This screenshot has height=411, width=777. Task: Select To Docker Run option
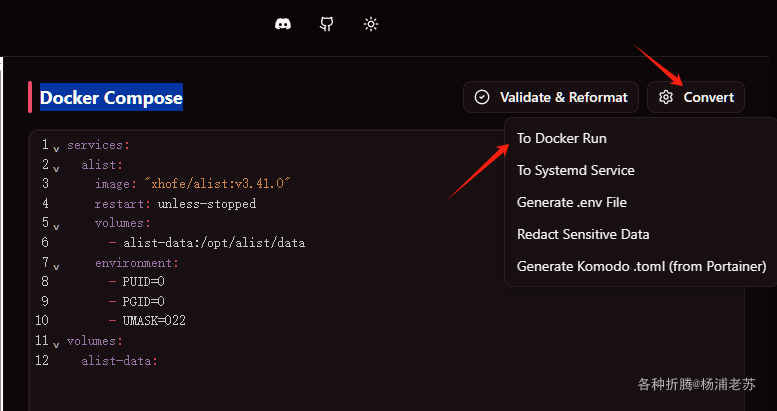click(561, 138)
